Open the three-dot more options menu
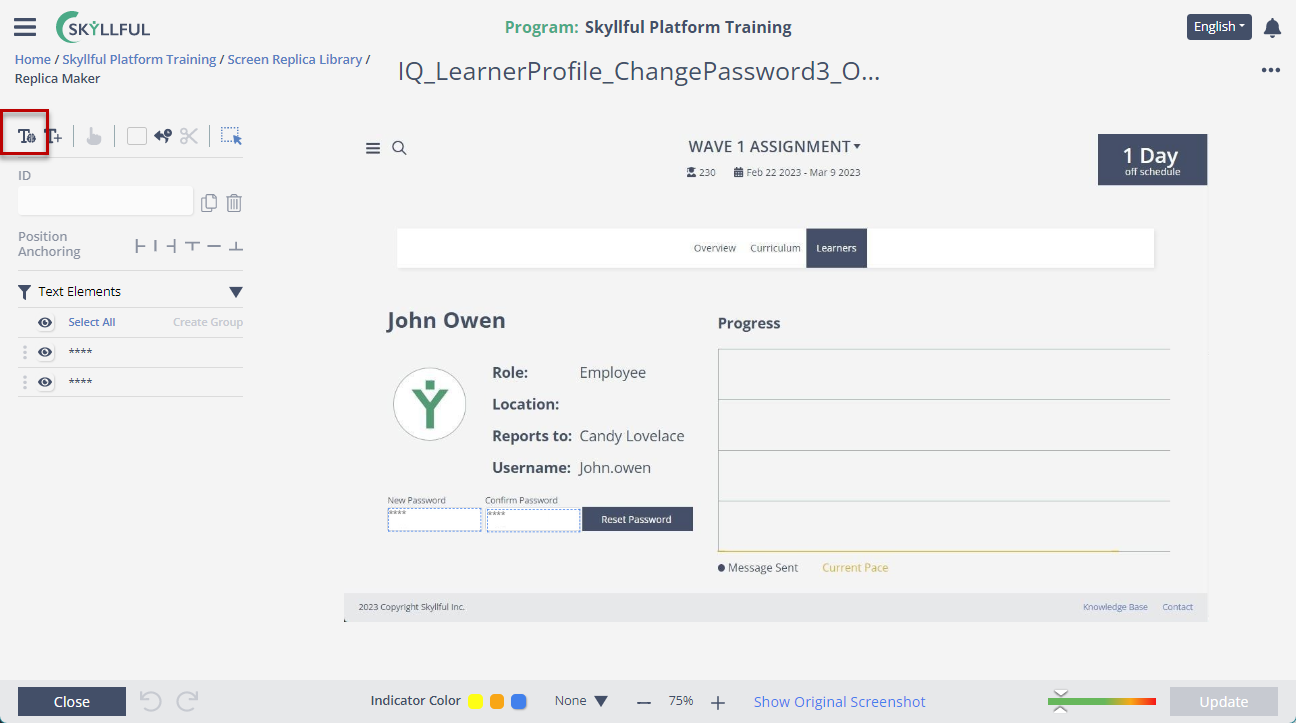 [x=1271, y=70]
